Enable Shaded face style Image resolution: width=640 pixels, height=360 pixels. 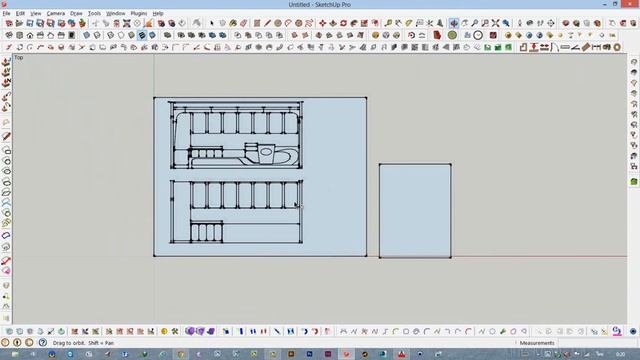coord(131,36)
